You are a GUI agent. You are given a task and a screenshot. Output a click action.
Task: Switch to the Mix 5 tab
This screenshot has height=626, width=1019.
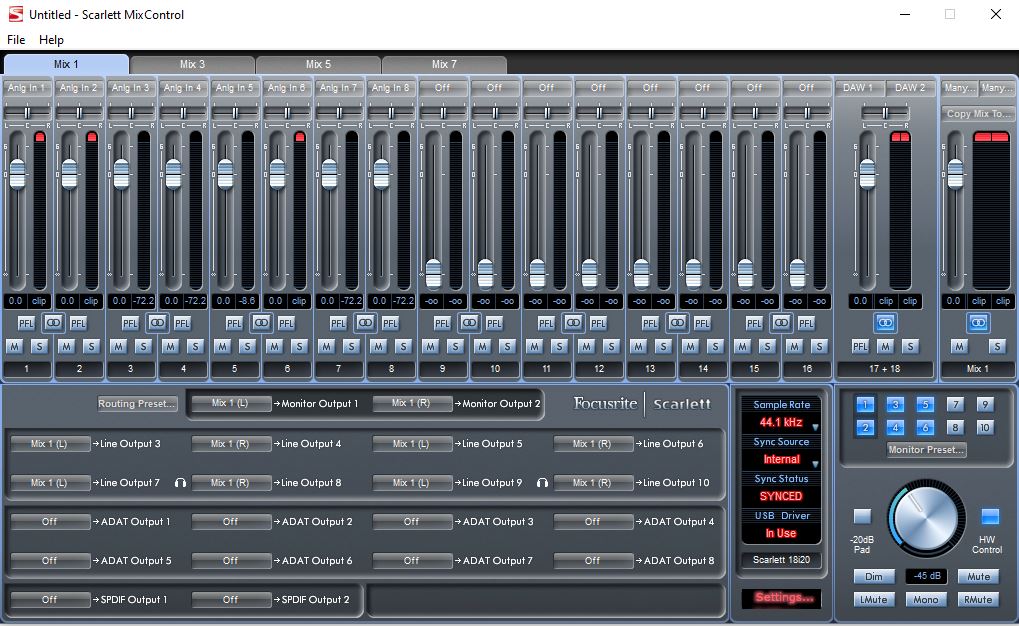click(x=318, y=64)
